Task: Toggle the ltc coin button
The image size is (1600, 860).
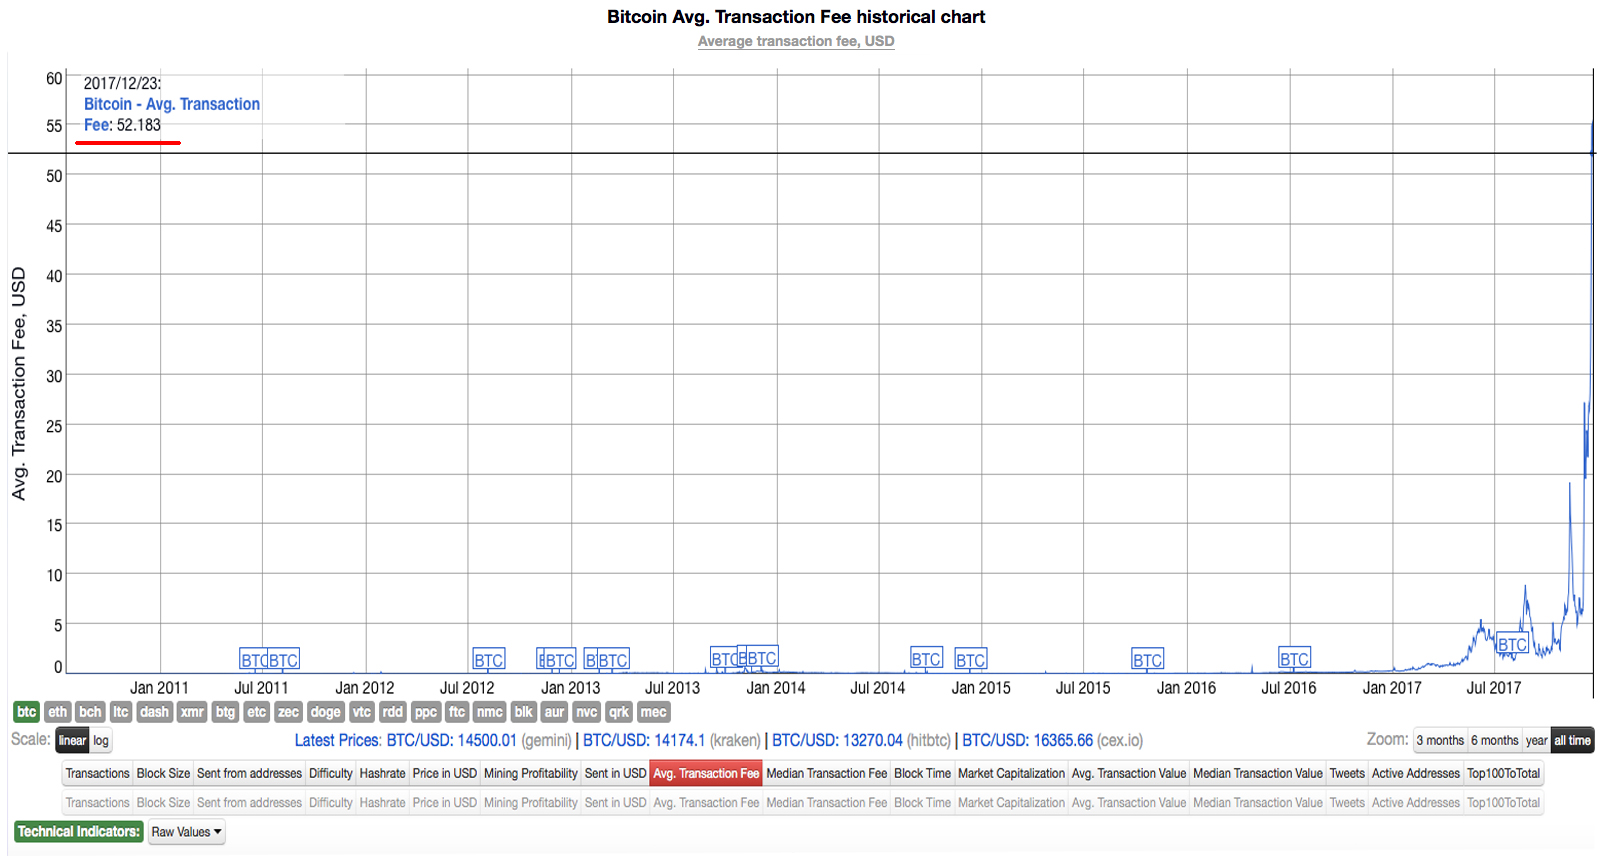Action: (121, 712)
